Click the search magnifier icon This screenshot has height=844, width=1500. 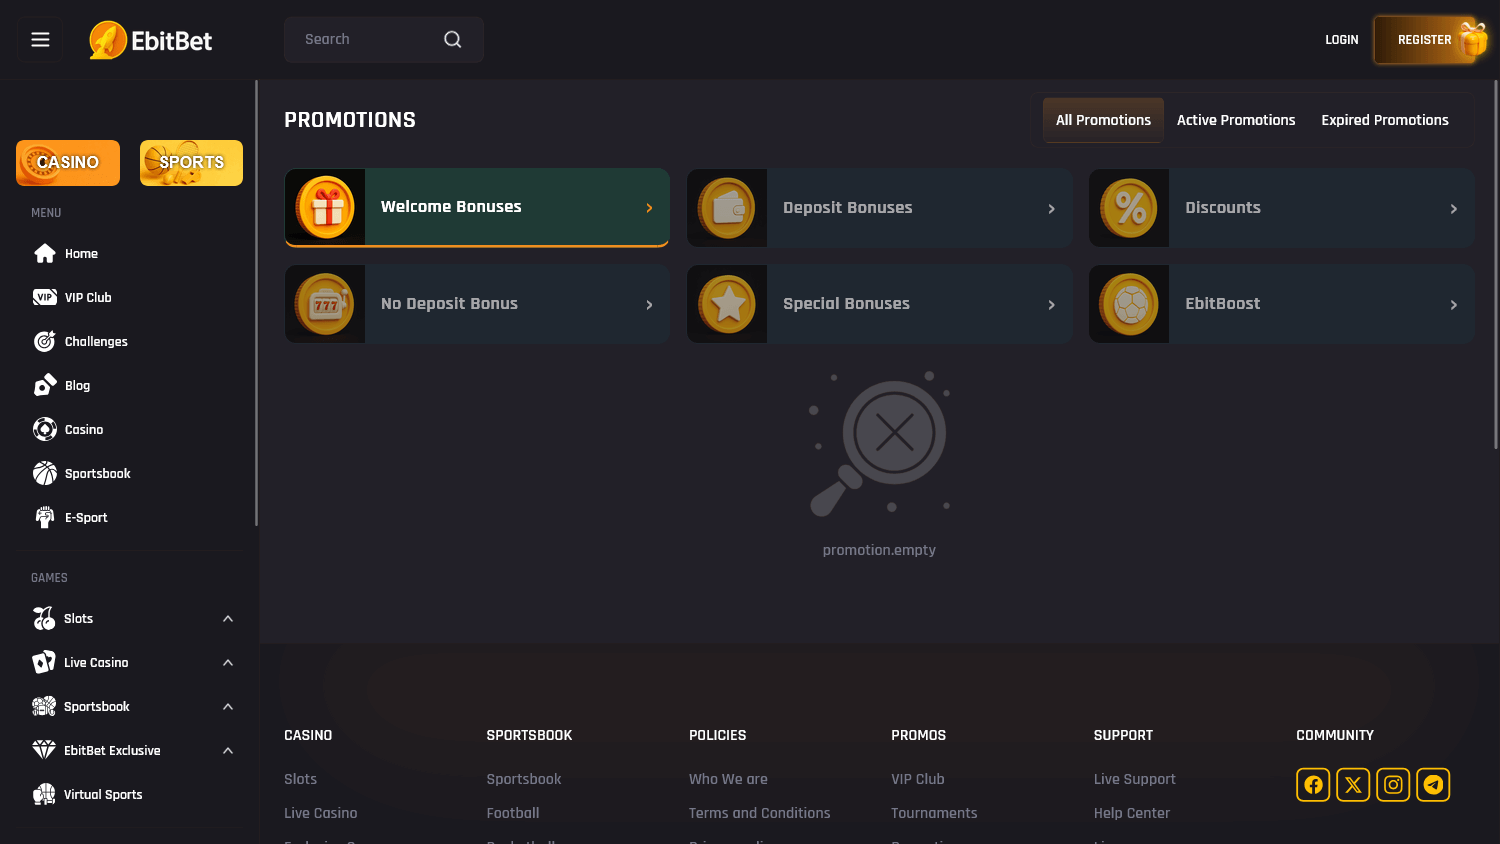[x=453, y=39]
